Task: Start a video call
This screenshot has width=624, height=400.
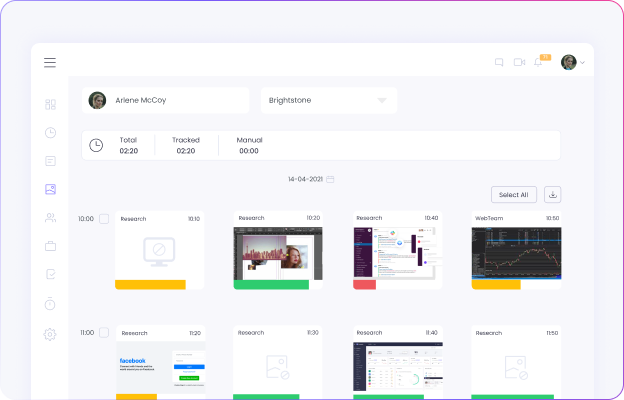Action: (x=519, y=62)
